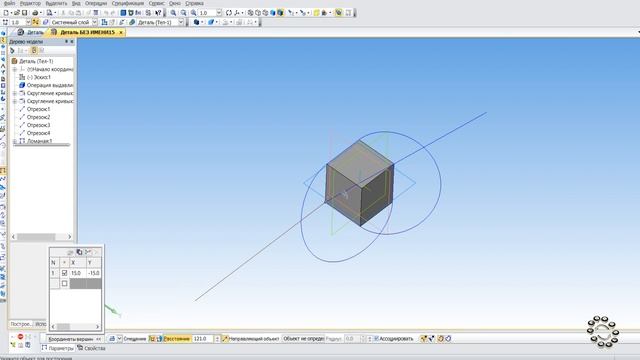
Task: Click the yellow check-arrow icon near Ассоциировать
Action: pyautogui.click(x=423, y=338)
